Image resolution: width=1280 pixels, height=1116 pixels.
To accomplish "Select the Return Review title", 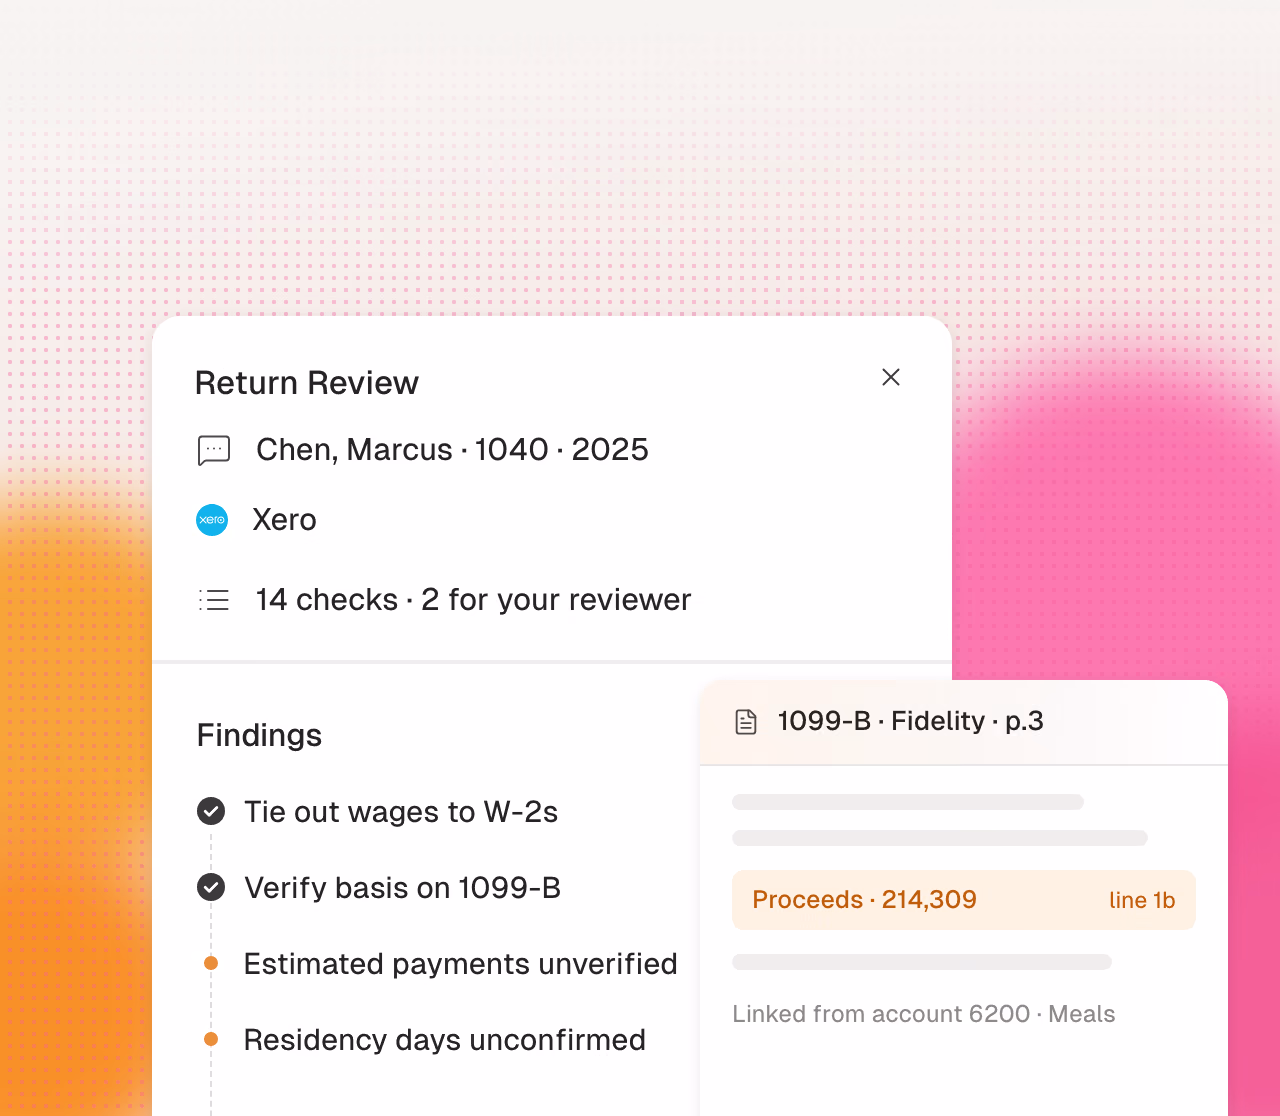I will [307, 383].
